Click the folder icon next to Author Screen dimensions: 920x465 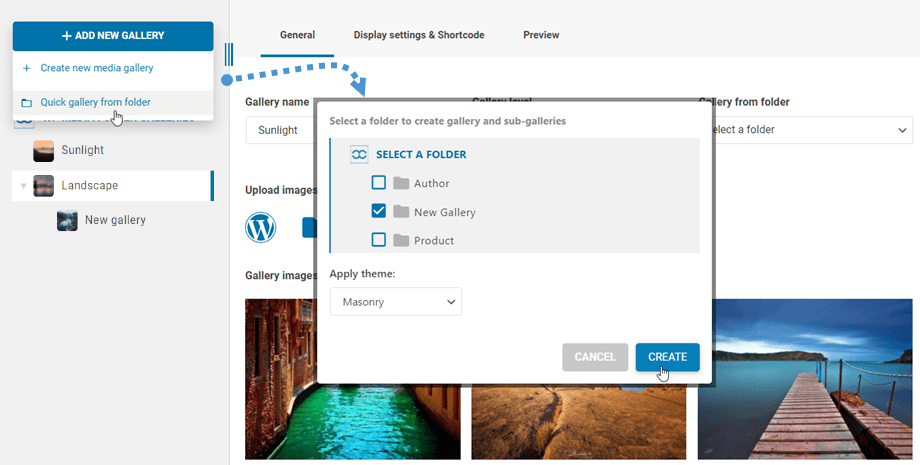click(401, 183)
